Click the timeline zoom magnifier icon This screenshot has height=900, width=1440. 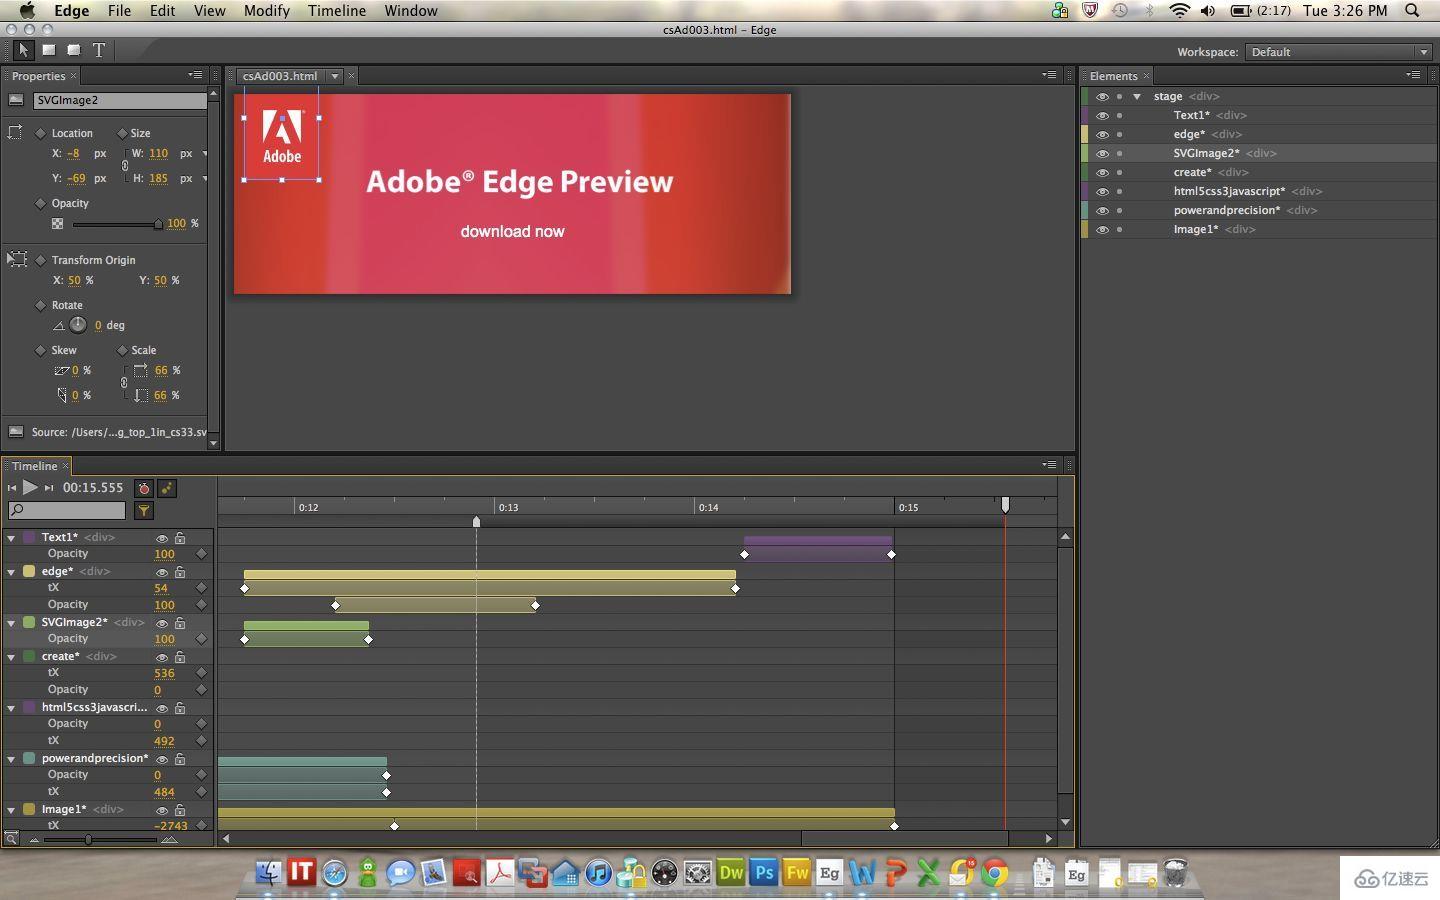point(11,839)
